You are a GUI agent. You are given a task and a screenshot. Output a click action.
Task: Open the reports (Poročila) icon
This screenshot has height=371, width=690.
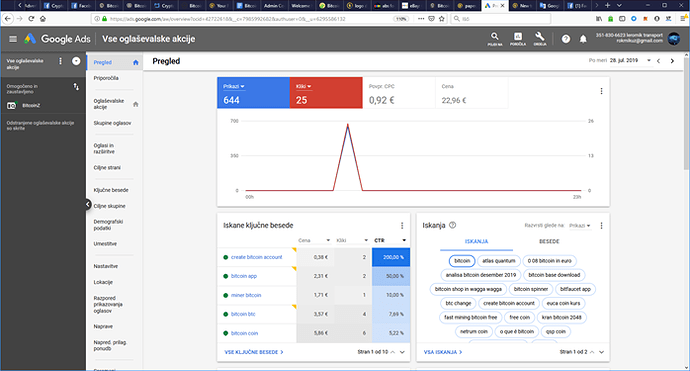(518, 39)
